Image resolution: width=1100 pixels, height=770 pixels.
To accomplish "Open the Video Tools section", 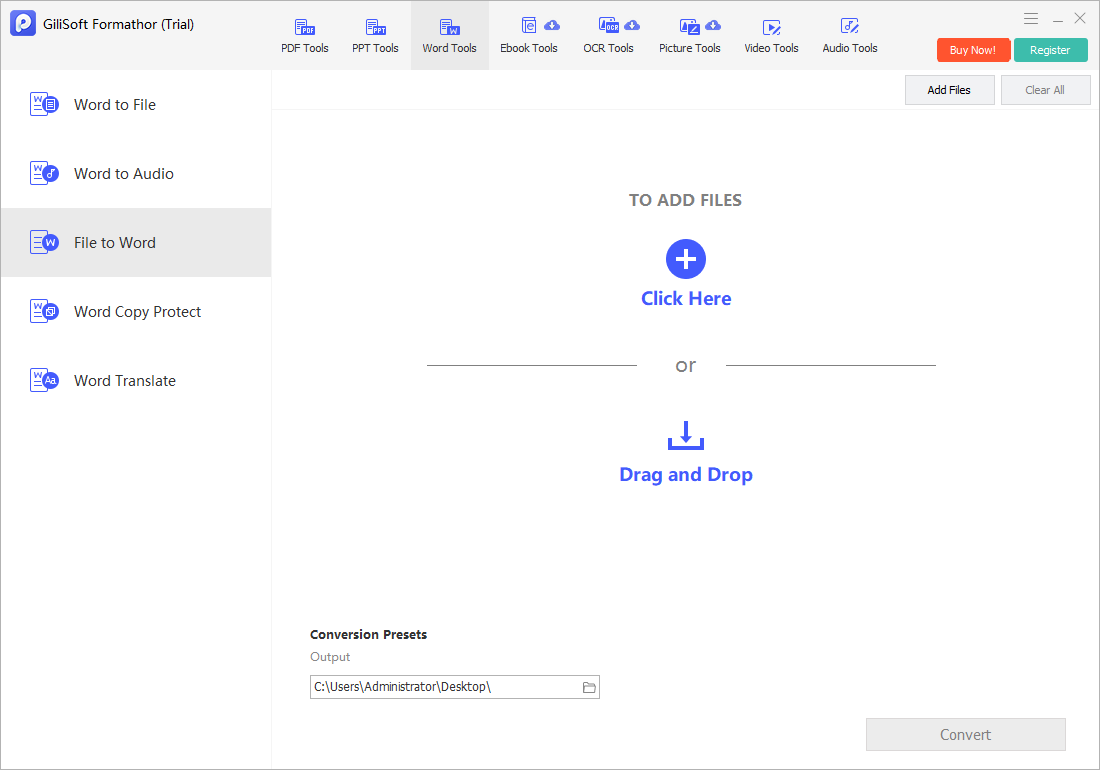I will [771, 36].
